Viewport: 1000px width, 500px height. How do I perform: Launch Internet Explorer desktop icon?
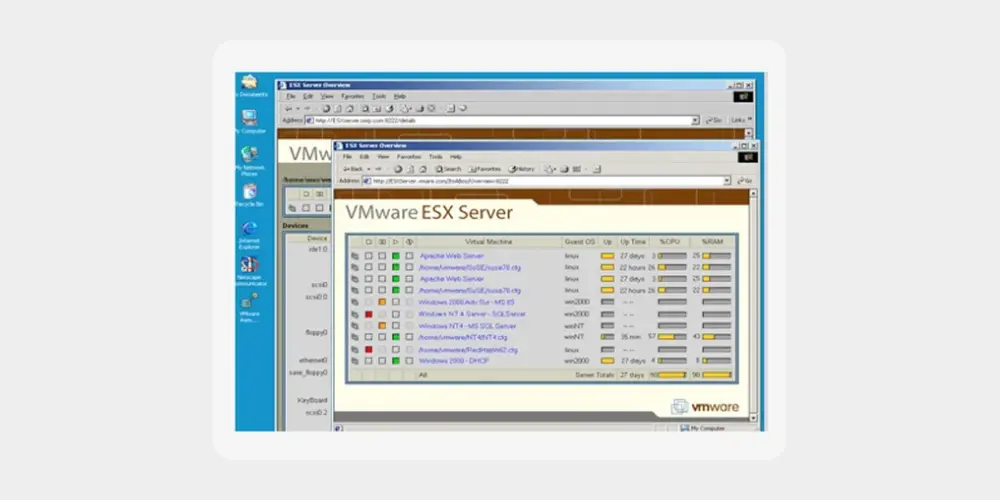coord(249,228)
